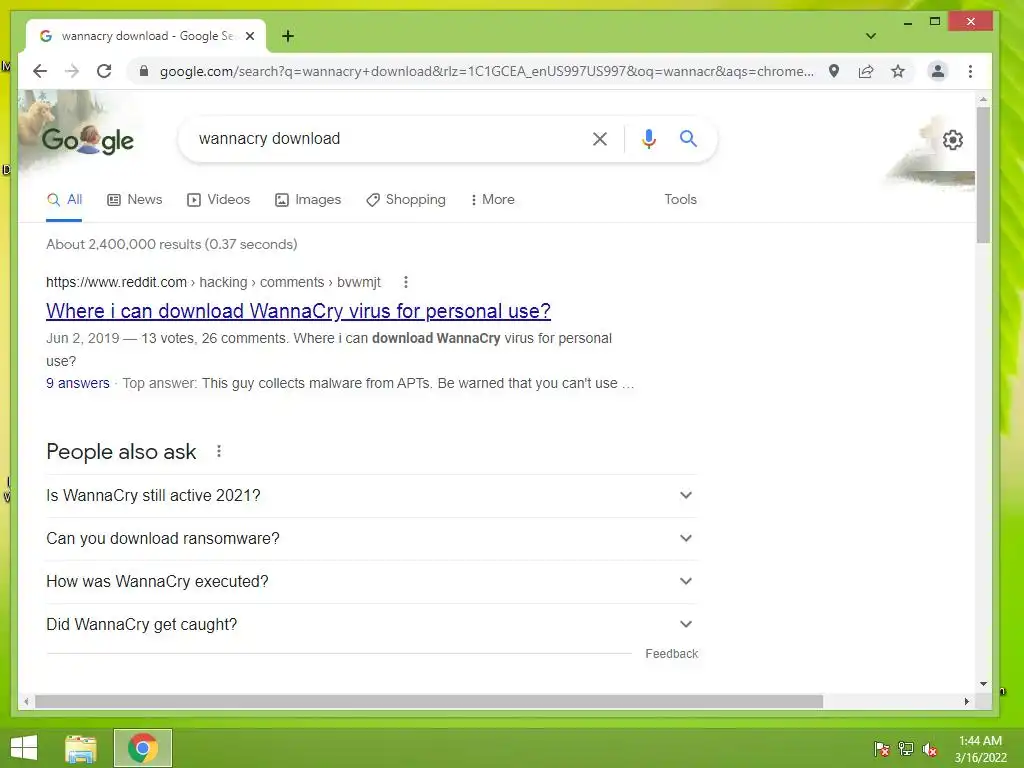Expand 'Is WannaCry still active 2021?'
Image resolution: width=1024 pixels, height=768 pixels.
pyautogui.click(x=371, y=496)
